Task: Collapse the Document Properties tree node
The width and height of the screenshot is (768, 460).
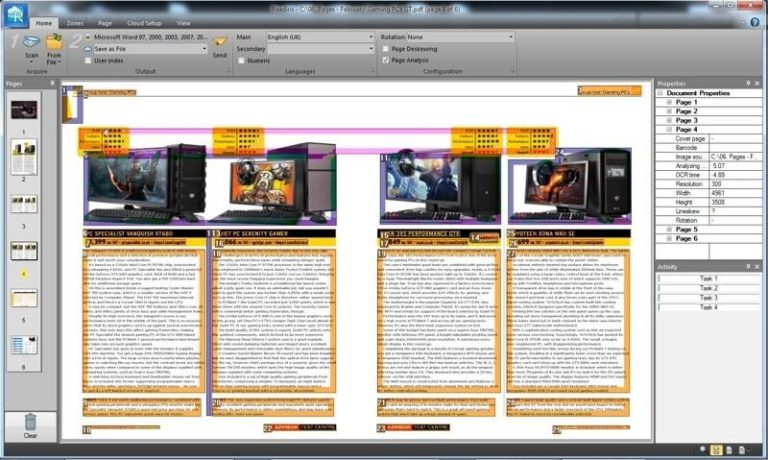Action: click(660, 93)
